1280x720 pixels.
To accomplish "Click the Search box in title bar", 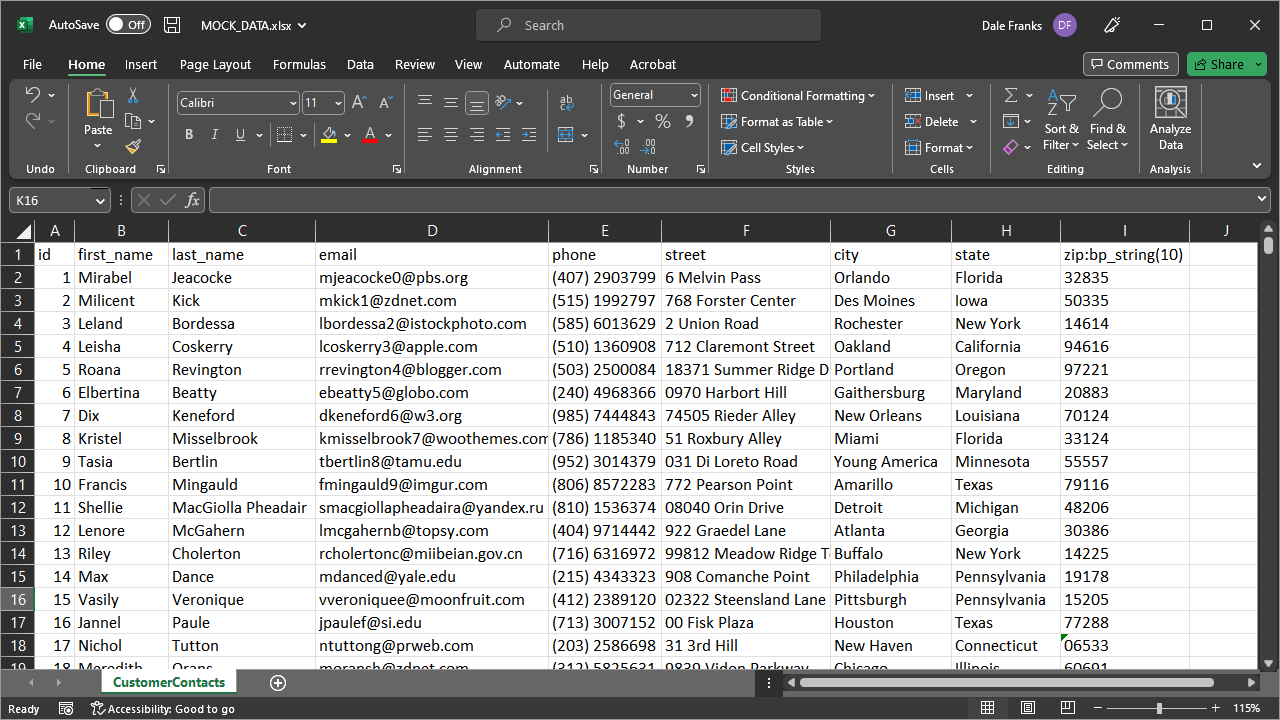I will click(648, 25).
